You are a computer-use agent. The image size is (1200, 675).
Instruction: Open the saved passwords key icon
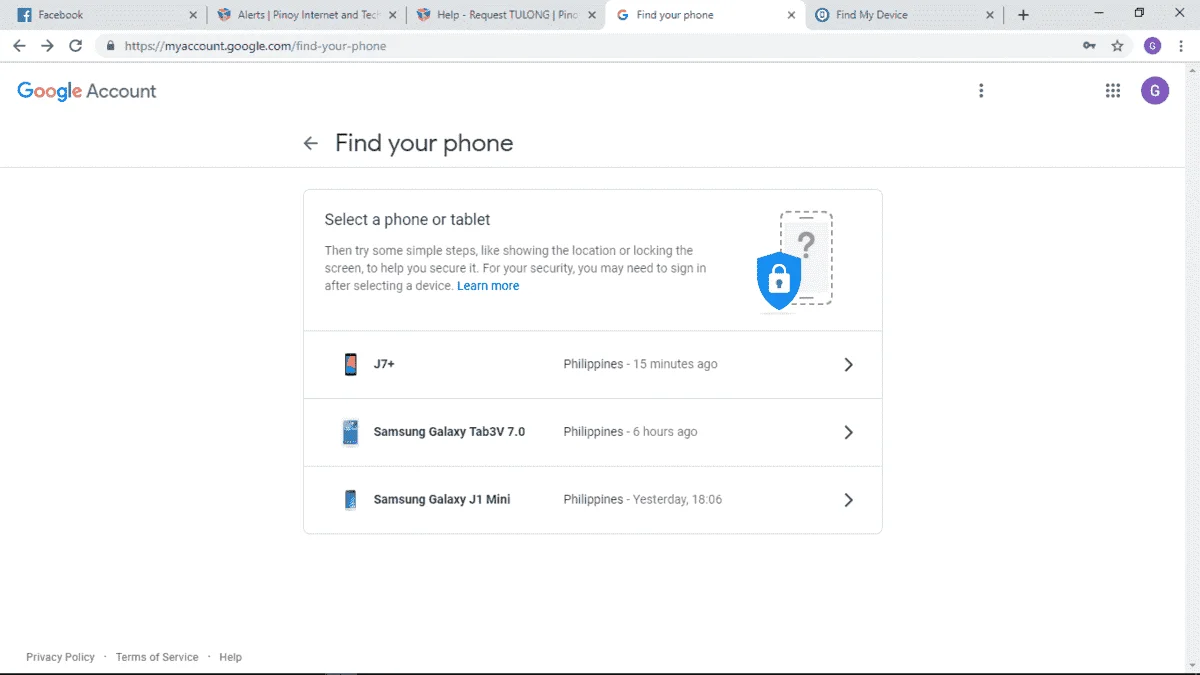(x=1089, y=46)
